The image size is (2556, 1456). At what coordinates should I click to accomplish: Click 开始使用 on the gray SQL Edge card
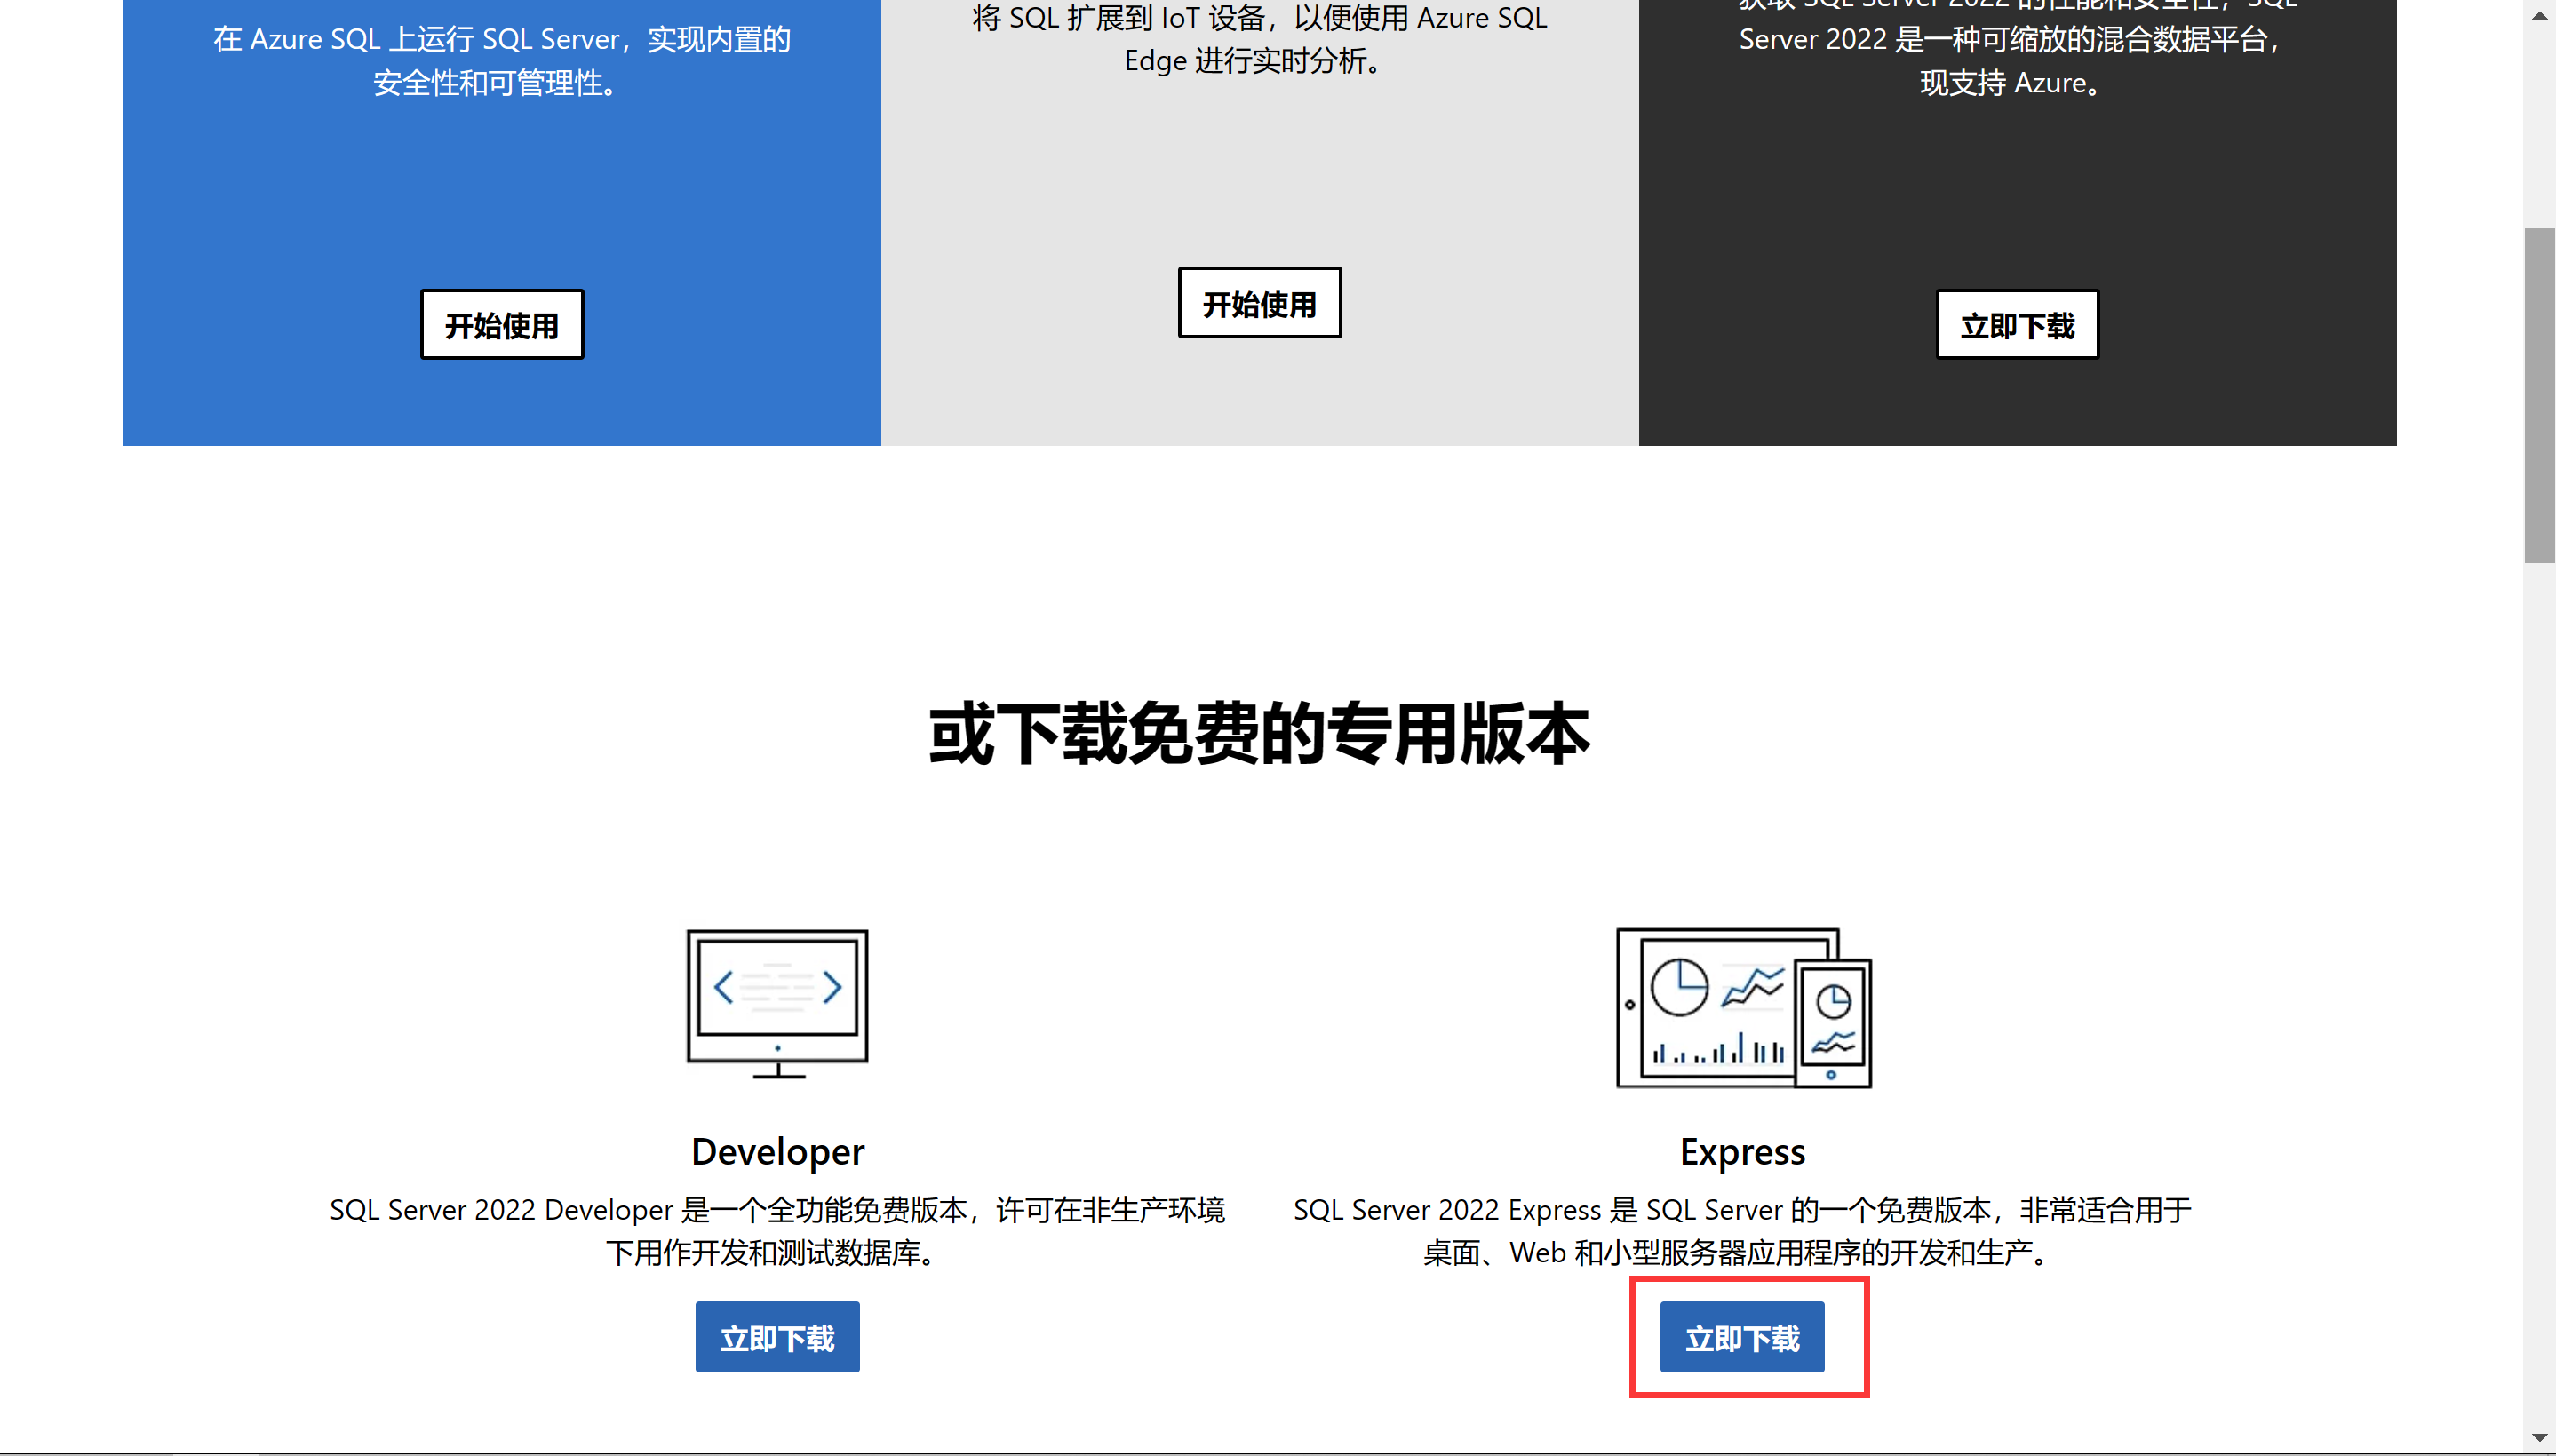pos(1259,303)
